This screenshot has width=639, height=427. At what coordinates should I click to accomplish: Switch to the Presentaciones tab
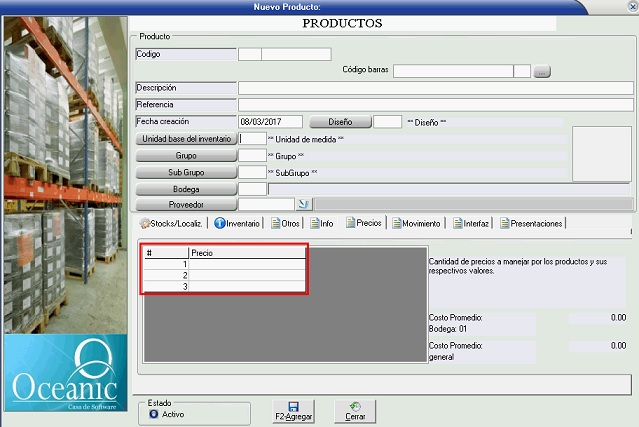535,223
